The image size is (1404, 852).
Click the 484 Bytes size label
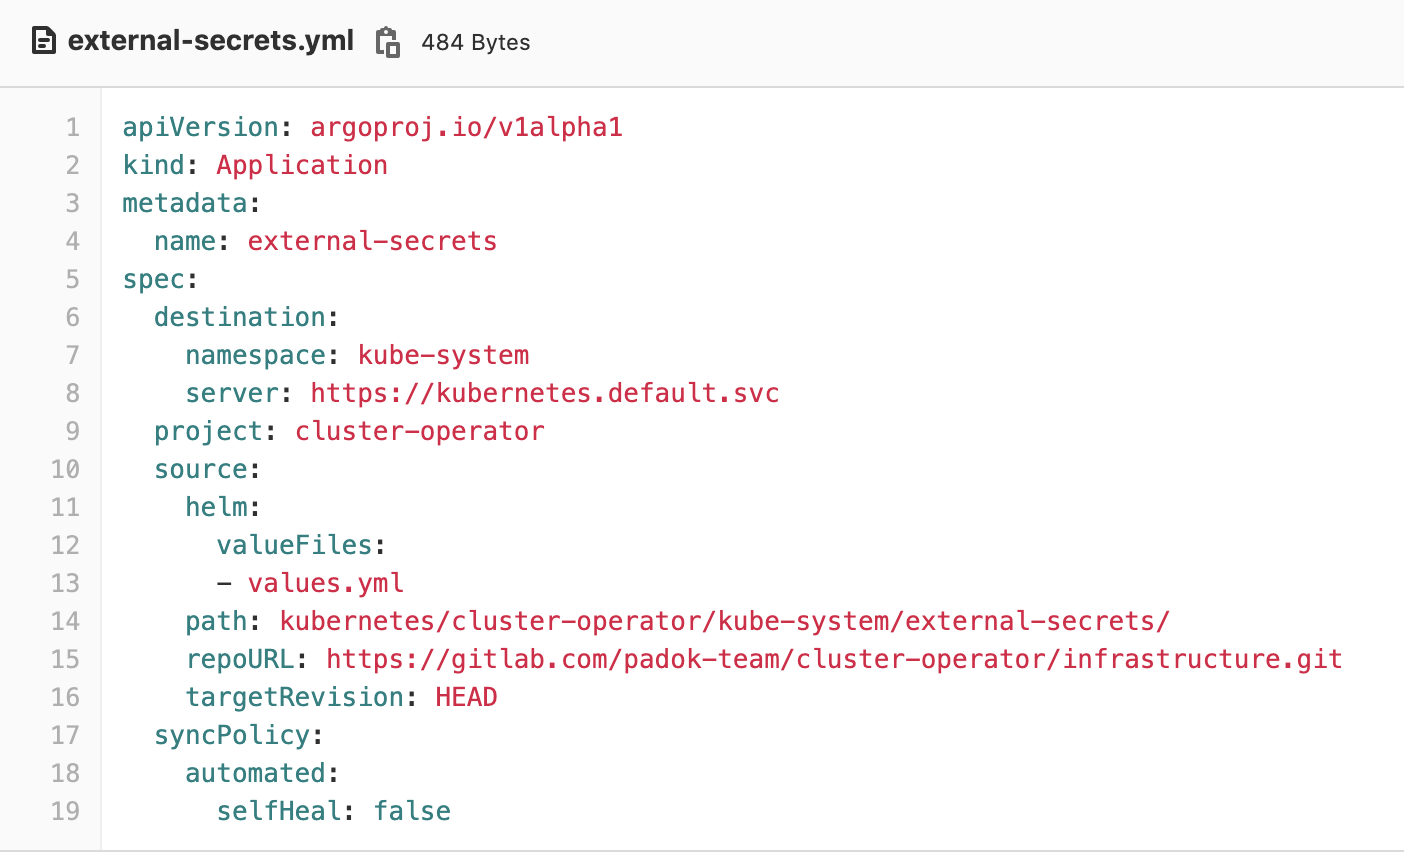point(475,42)
